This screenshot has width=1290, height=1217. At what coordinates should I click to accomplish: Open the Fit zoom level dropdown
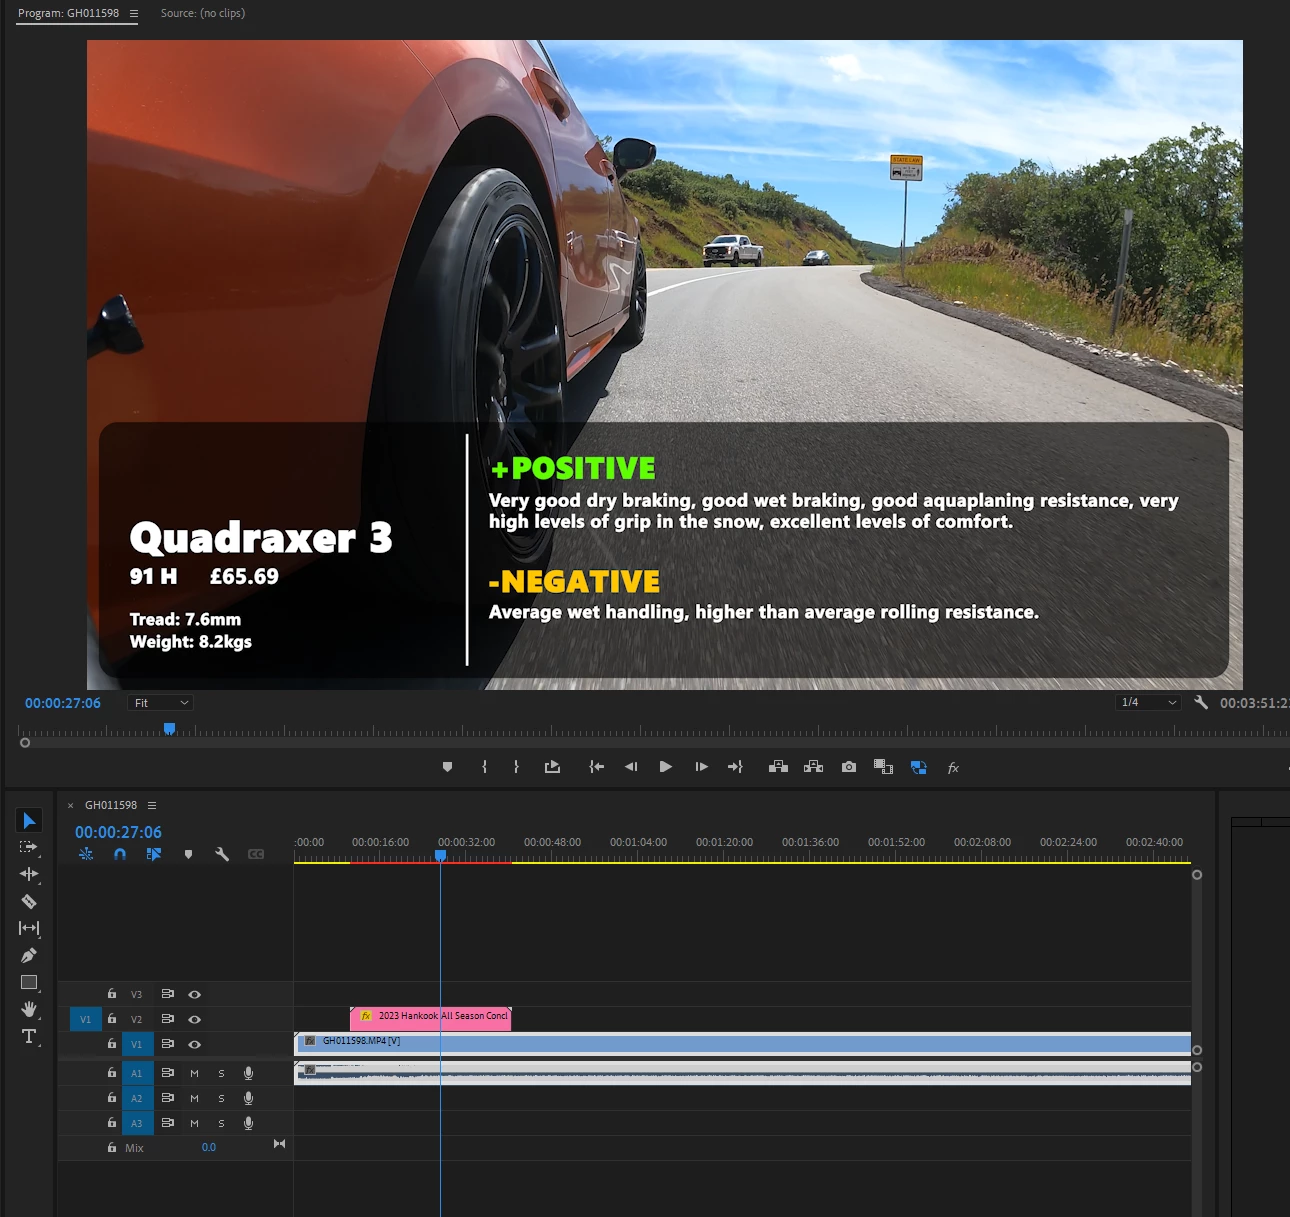pos(160,703)
